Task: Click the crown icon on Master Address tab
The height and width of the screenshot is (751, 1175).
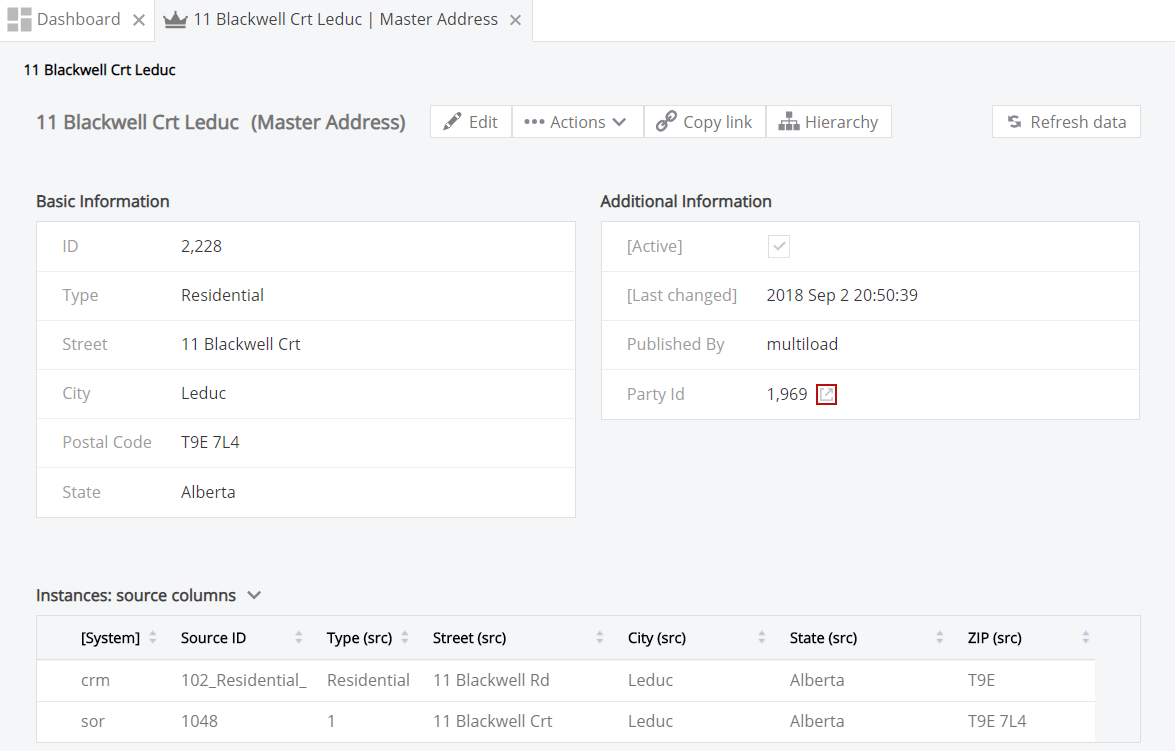Action: tap(175, 20)
